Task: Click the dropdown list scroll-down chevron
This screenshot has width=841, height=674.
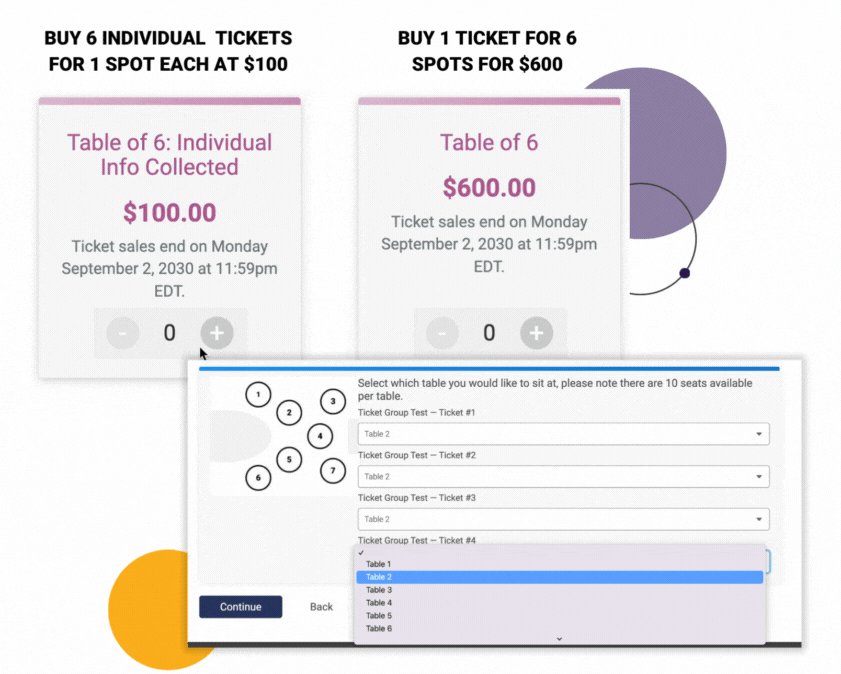Action: click(559, 639)
